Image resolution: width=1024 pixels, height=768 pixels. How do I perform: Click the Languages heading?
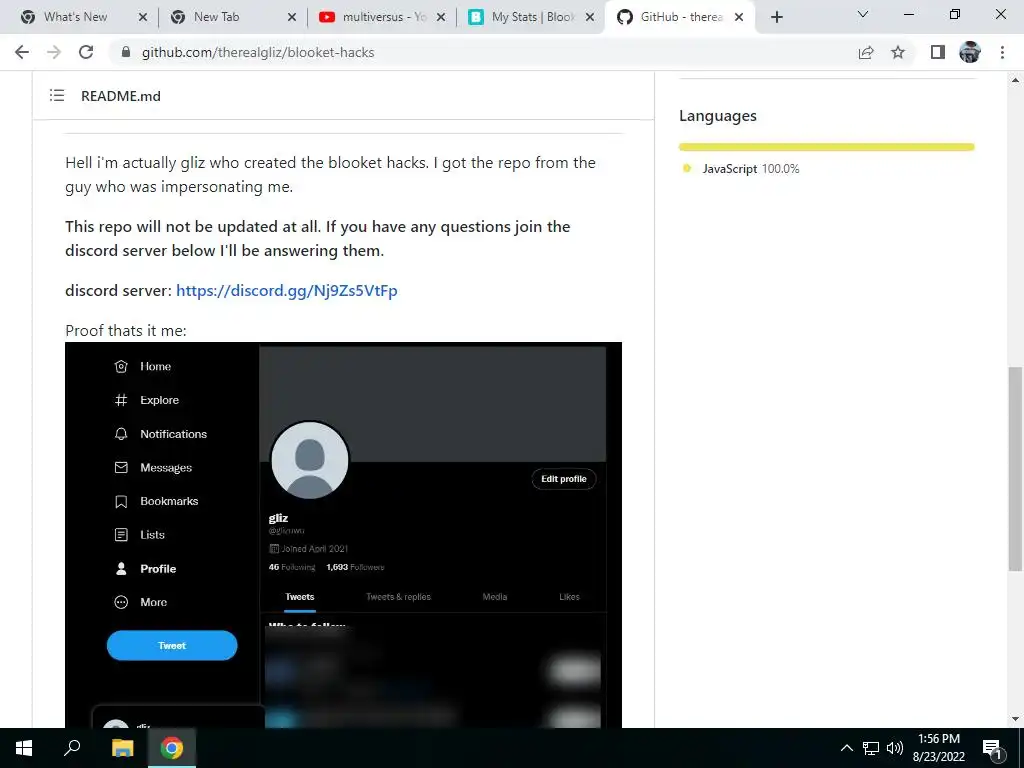(x=718, y=116)
